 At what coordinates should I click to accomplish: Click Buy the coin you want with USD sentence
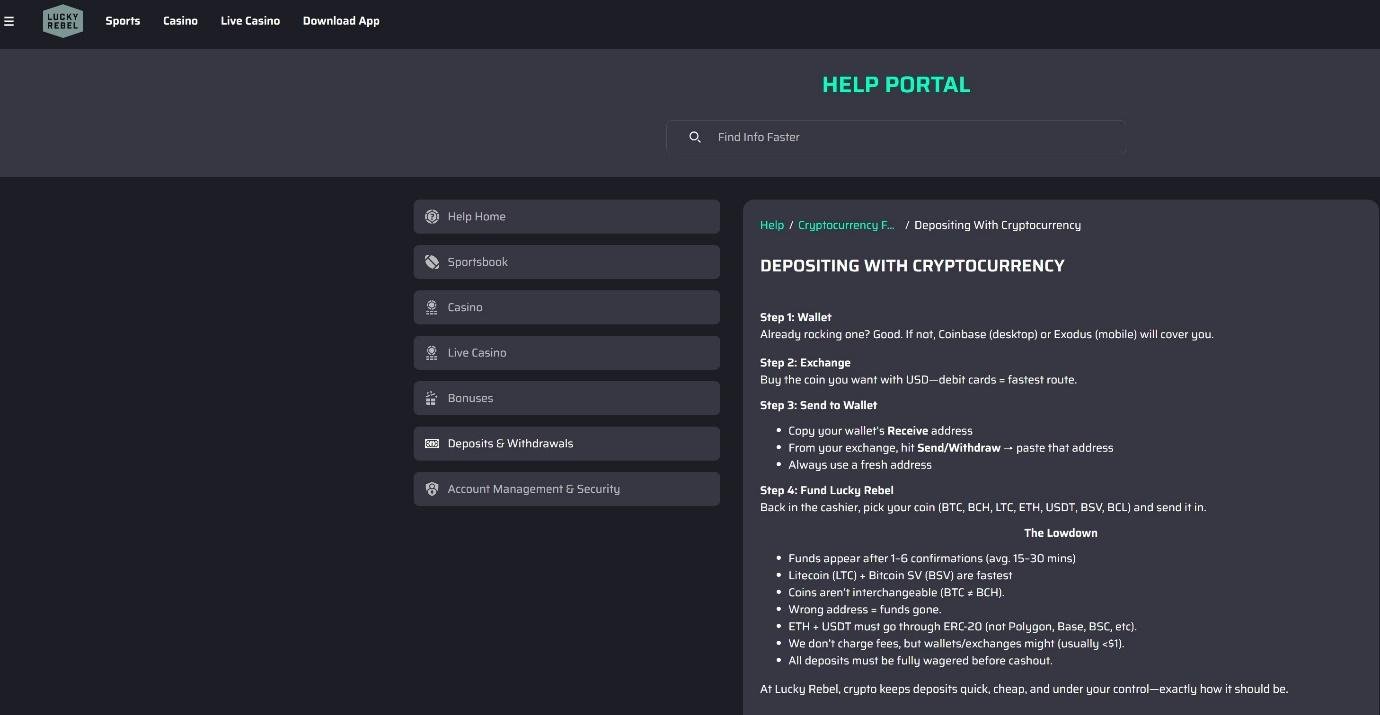click(x=918, y=380)
